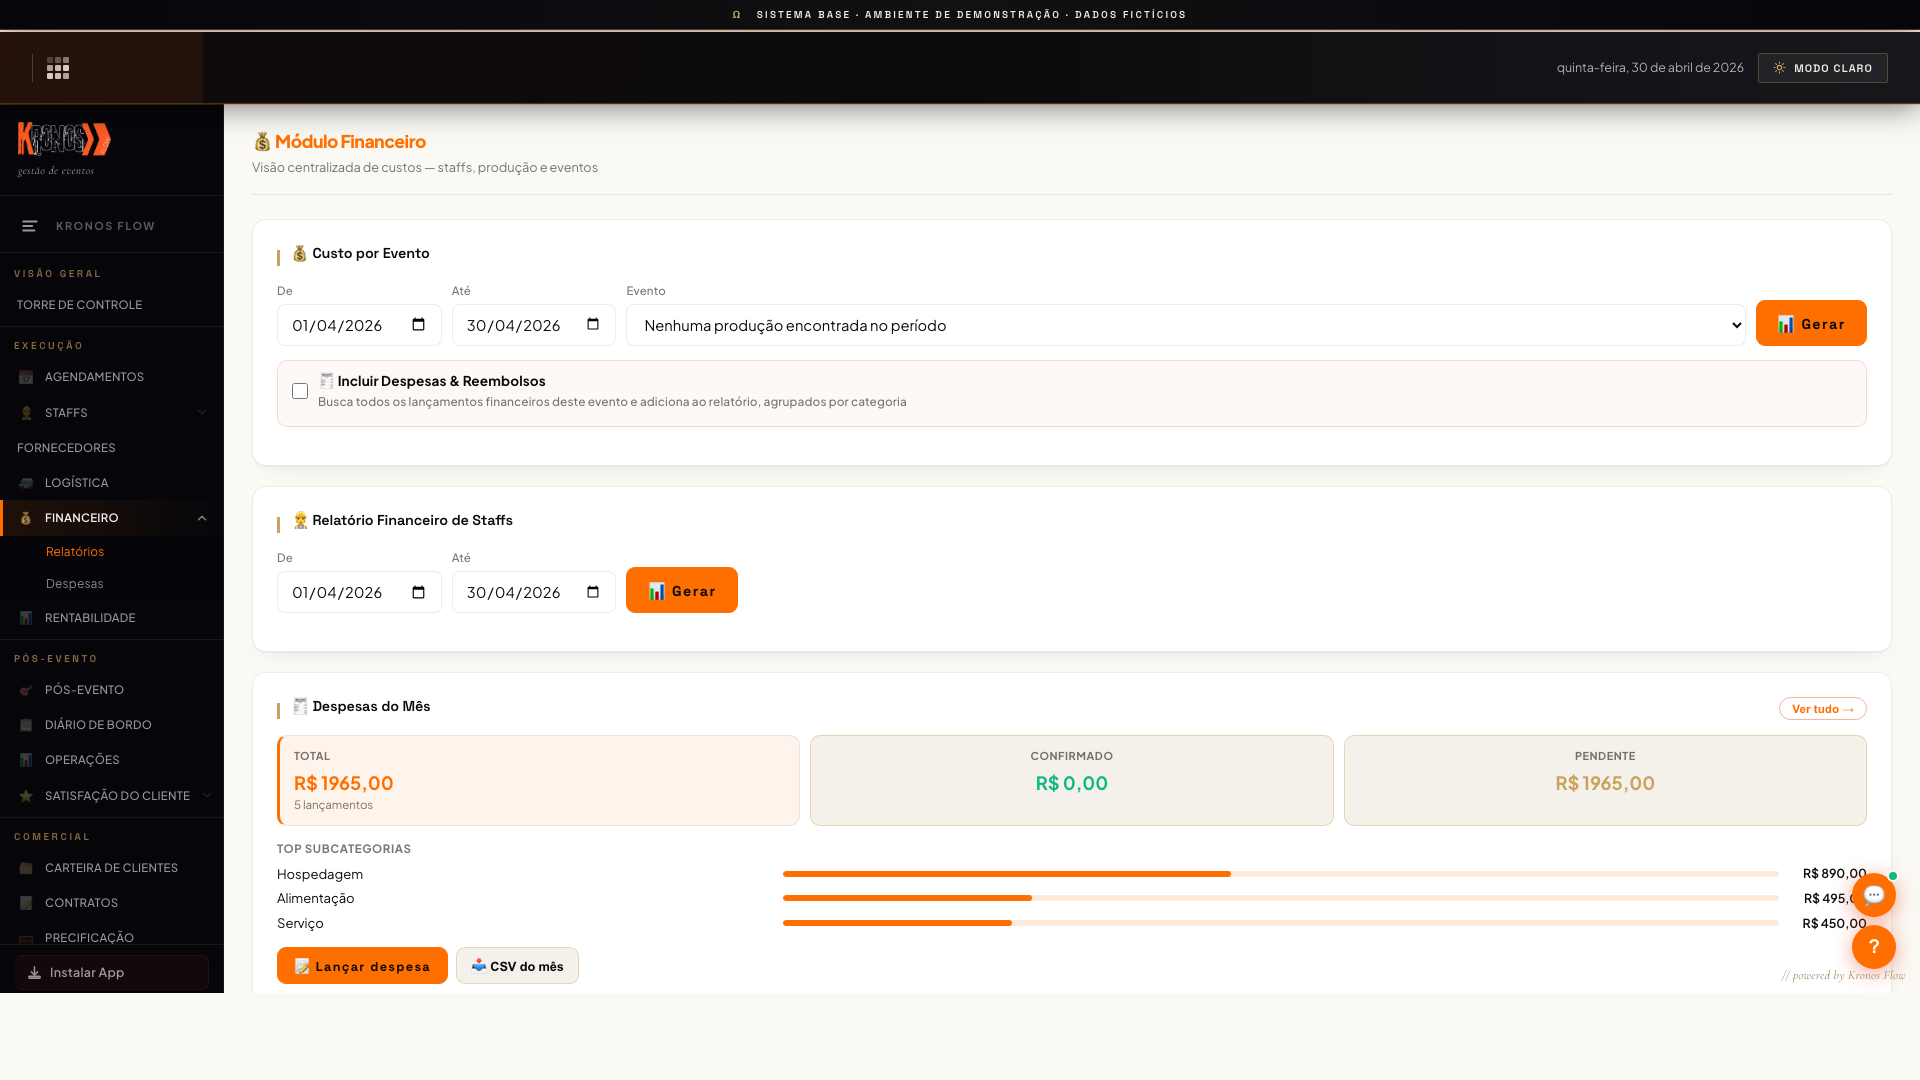The width and height of the screenshot is (1920, 1080).
Task: Click the Confirmado R$ 0,00 card
Action: pos(1071,781)
